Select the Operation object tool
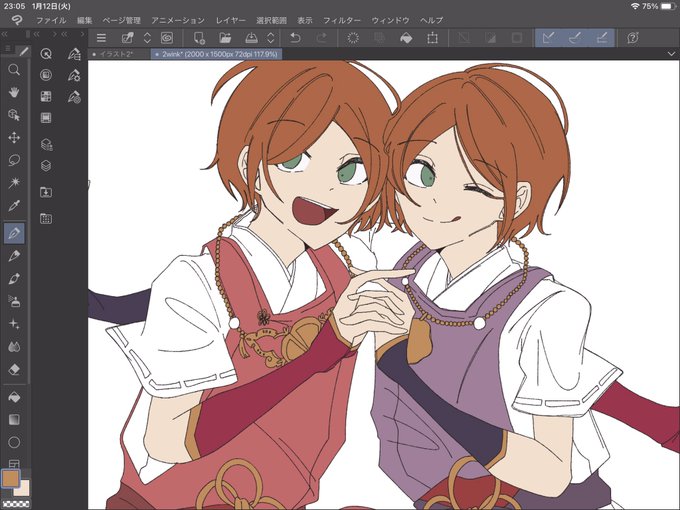 coord(14,115)
